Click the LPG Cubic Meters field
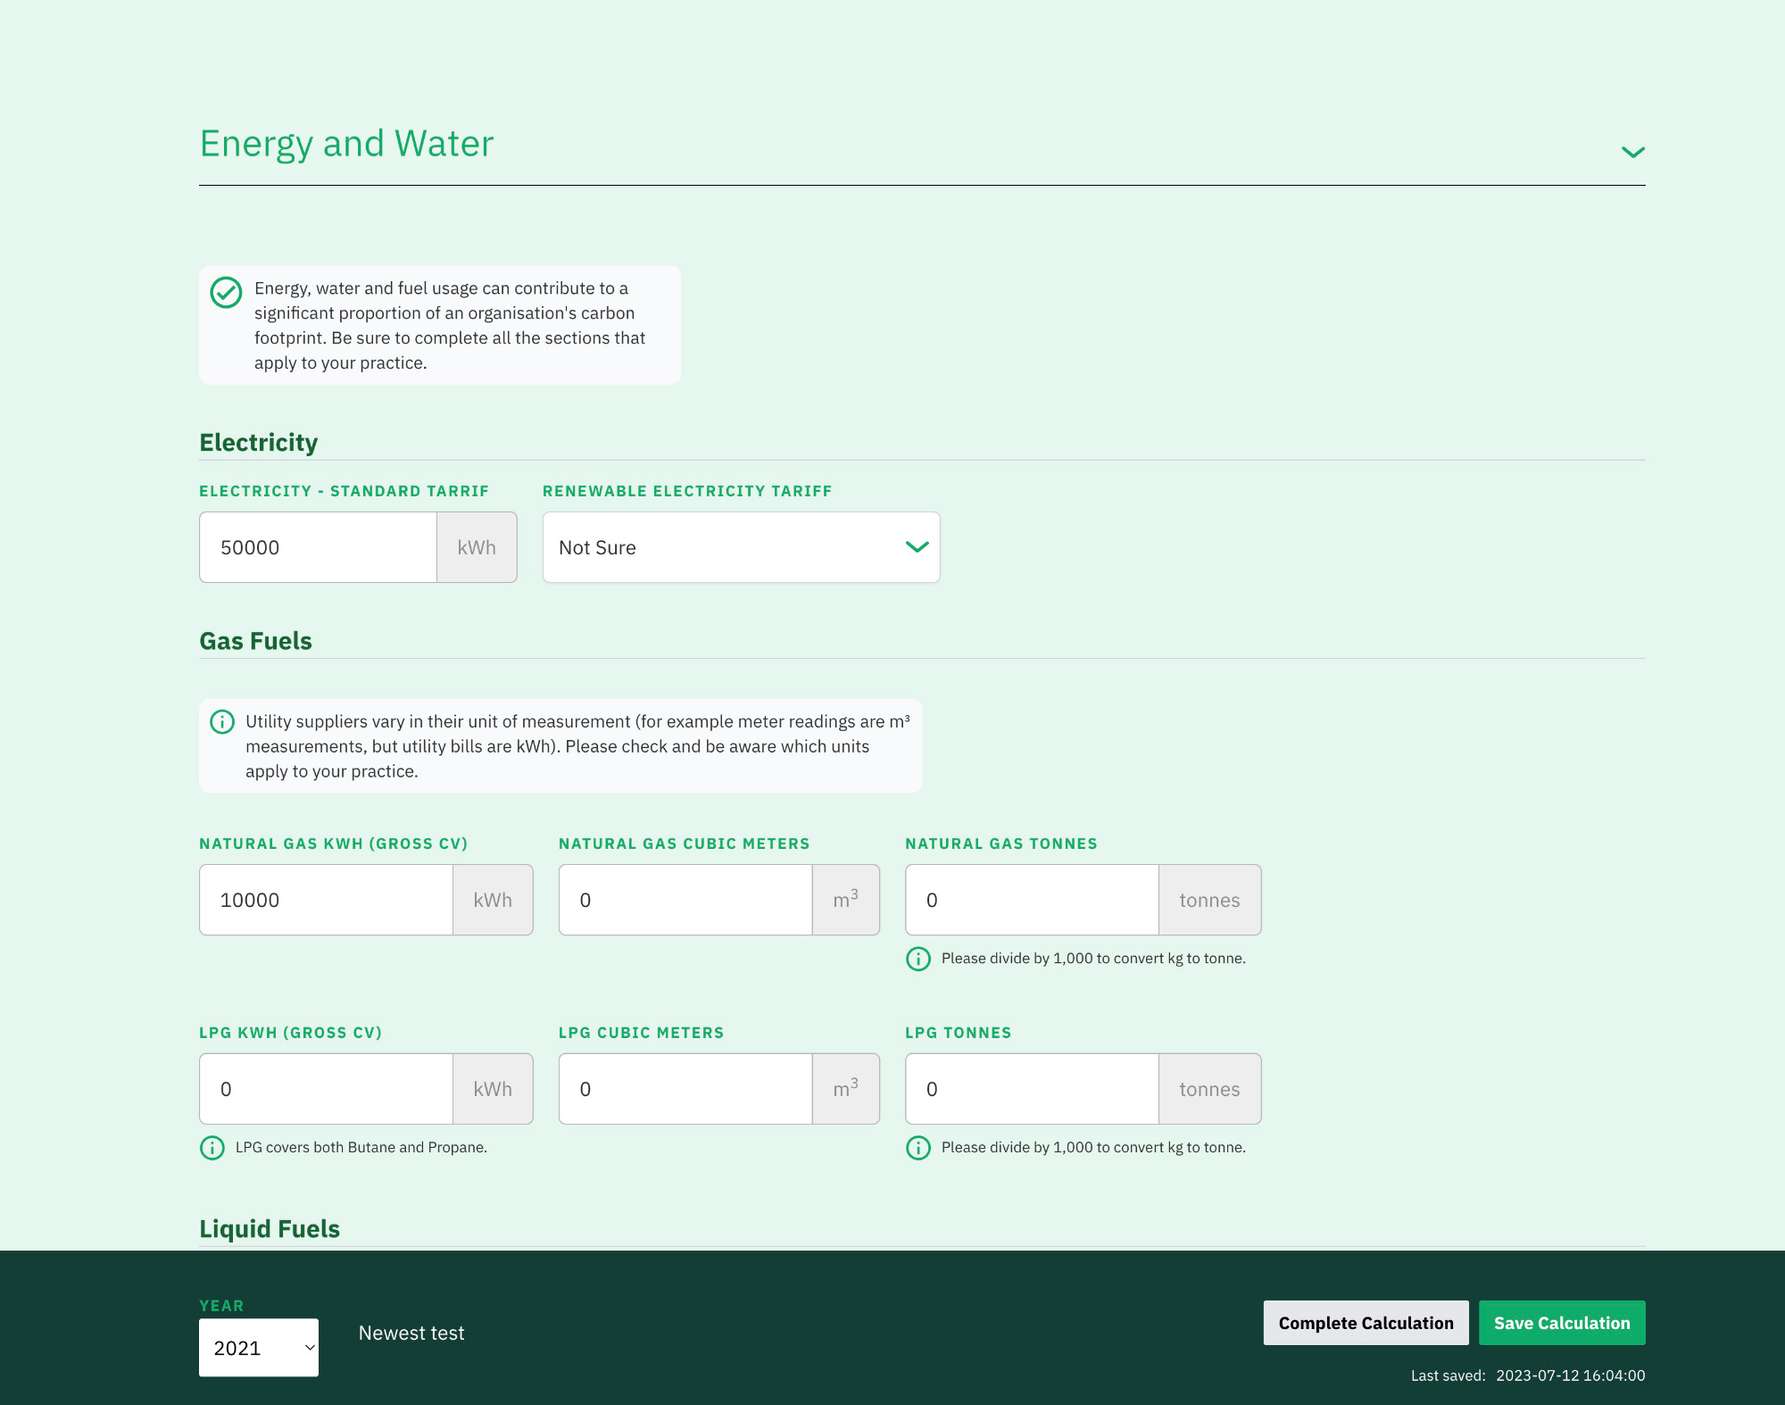The height and width of the screenshot is (1405, 1785). [685, 1089]
